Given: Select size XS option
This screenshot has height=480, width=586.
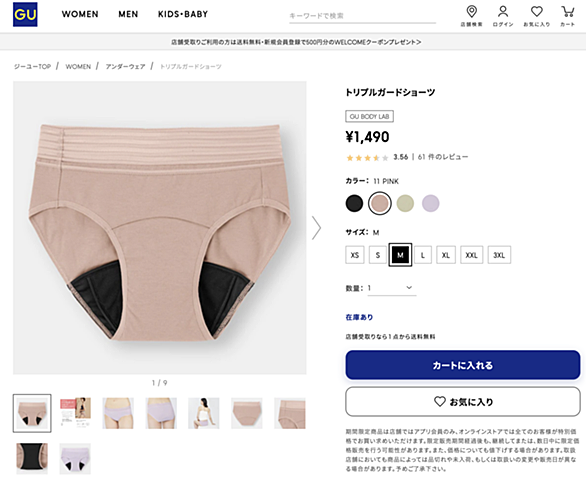Looking at the screenshot, I should coord(355,255).
